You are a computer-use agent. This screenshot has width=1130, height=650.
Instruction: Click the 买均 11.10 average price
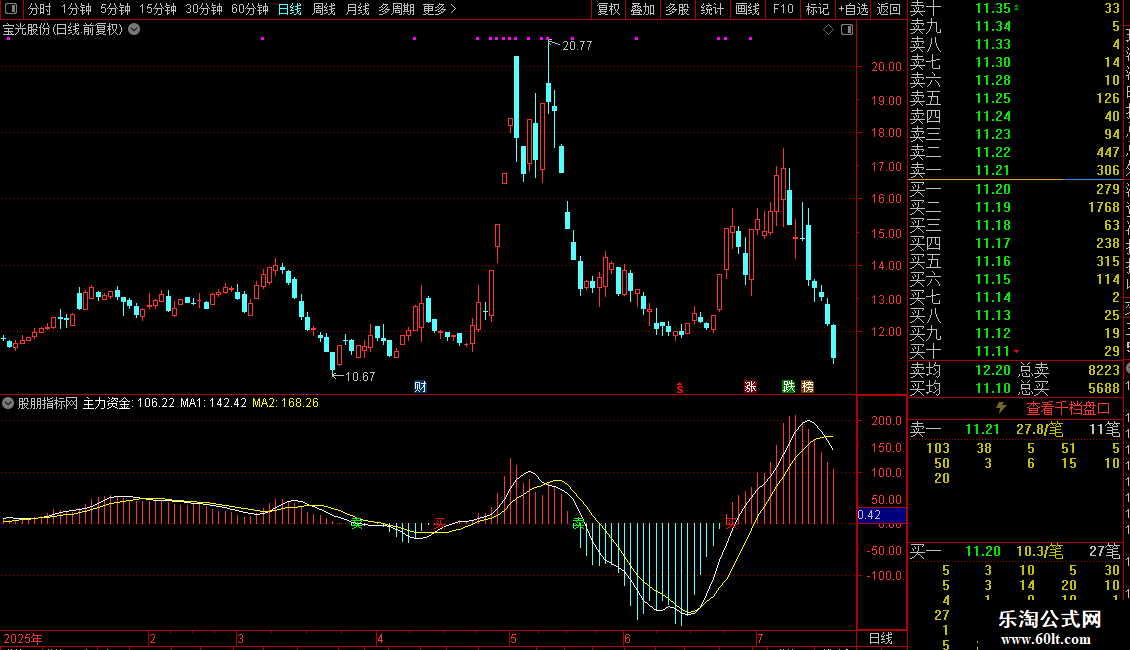click(x=992, y=388)
